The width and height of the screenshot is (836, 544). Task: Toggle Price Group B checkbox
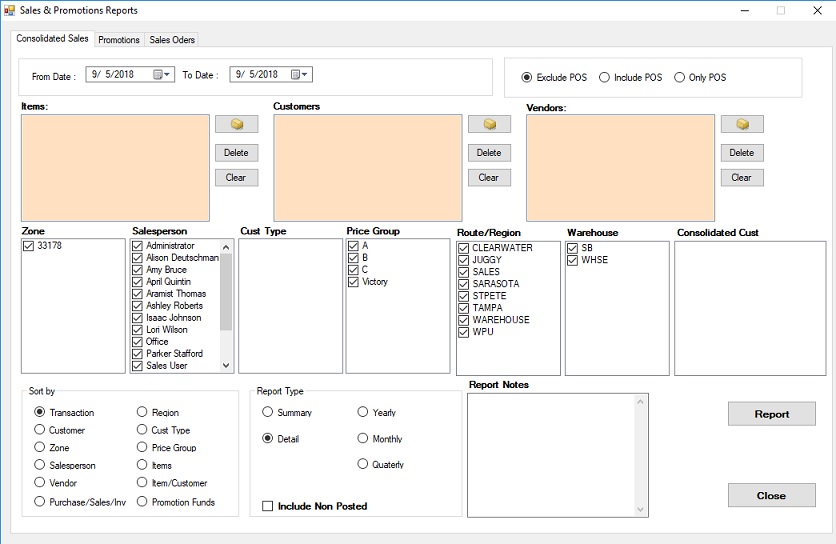pos(353,258)
